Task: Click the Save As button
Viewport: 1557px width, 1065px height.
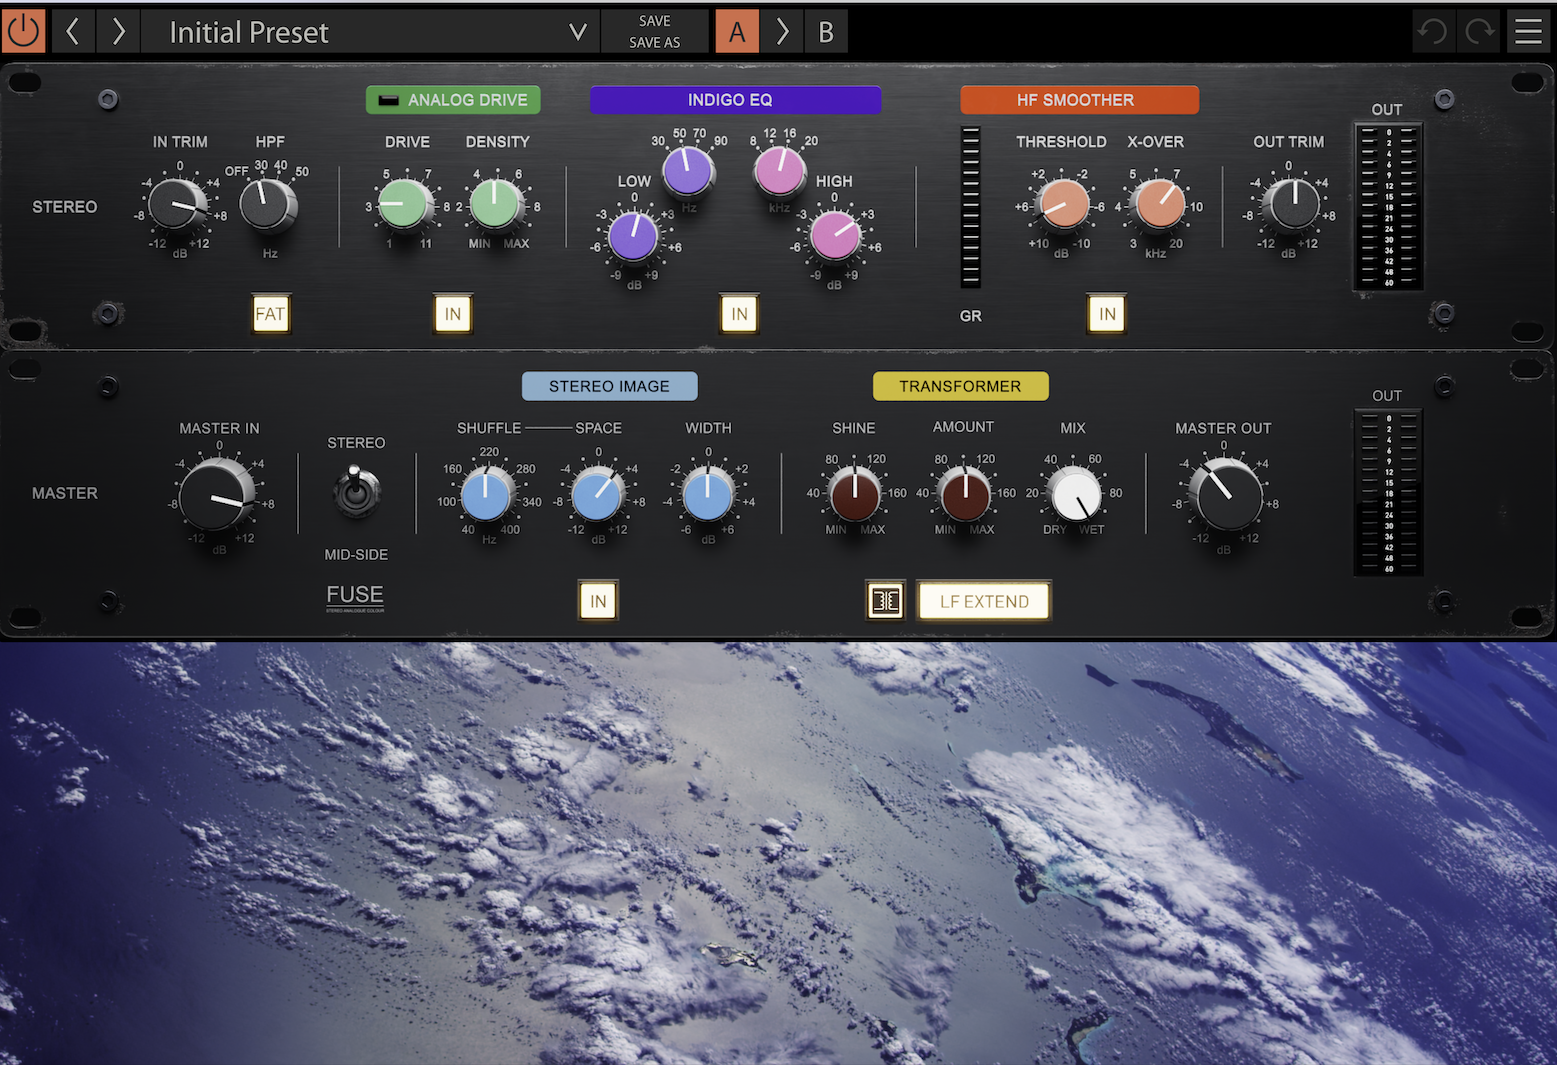Action: pos(654,42)
